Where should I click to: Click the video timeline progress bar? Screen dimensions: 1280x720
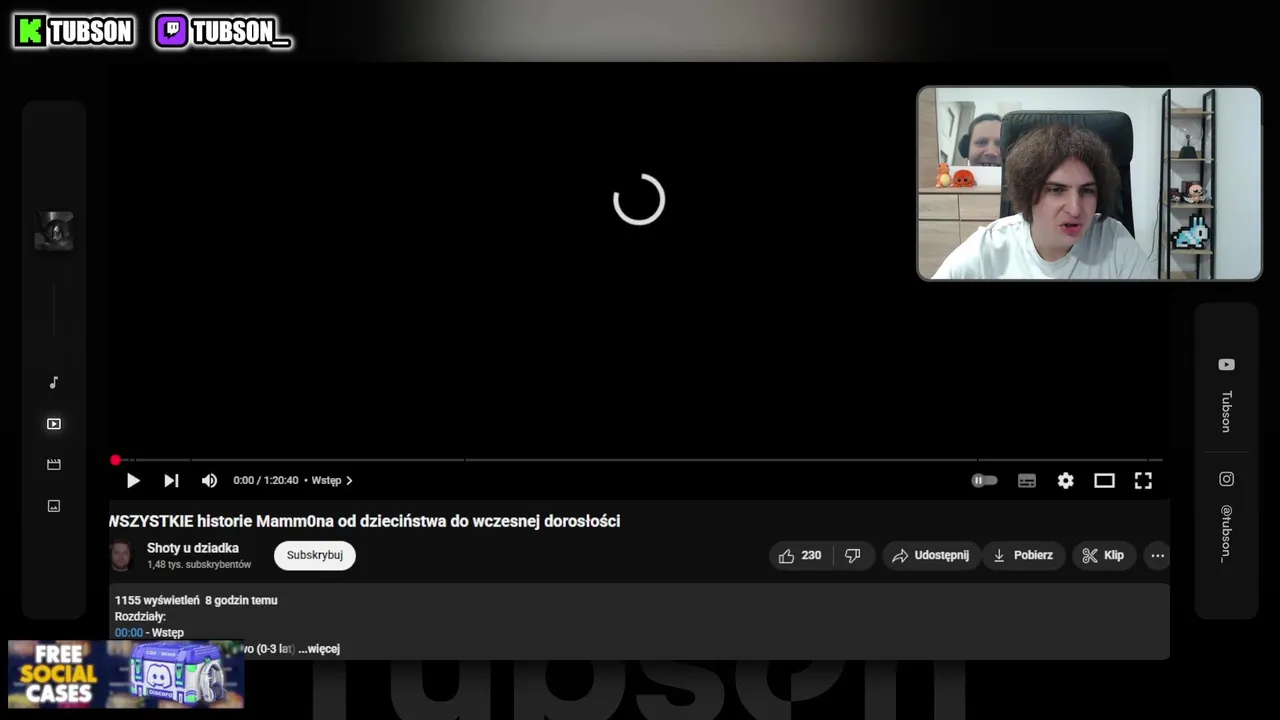(x=639, y=460)
